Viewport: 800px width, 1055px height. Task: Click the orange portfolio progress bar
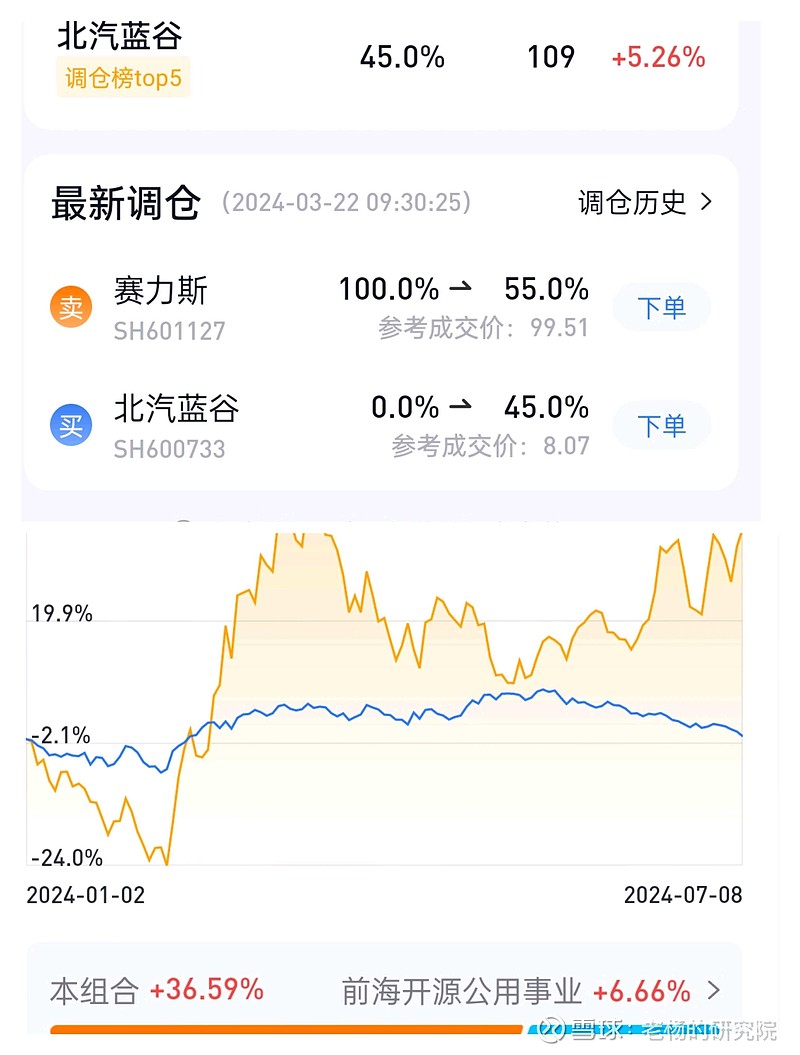pyautogui.click(x=286, y=1029)
